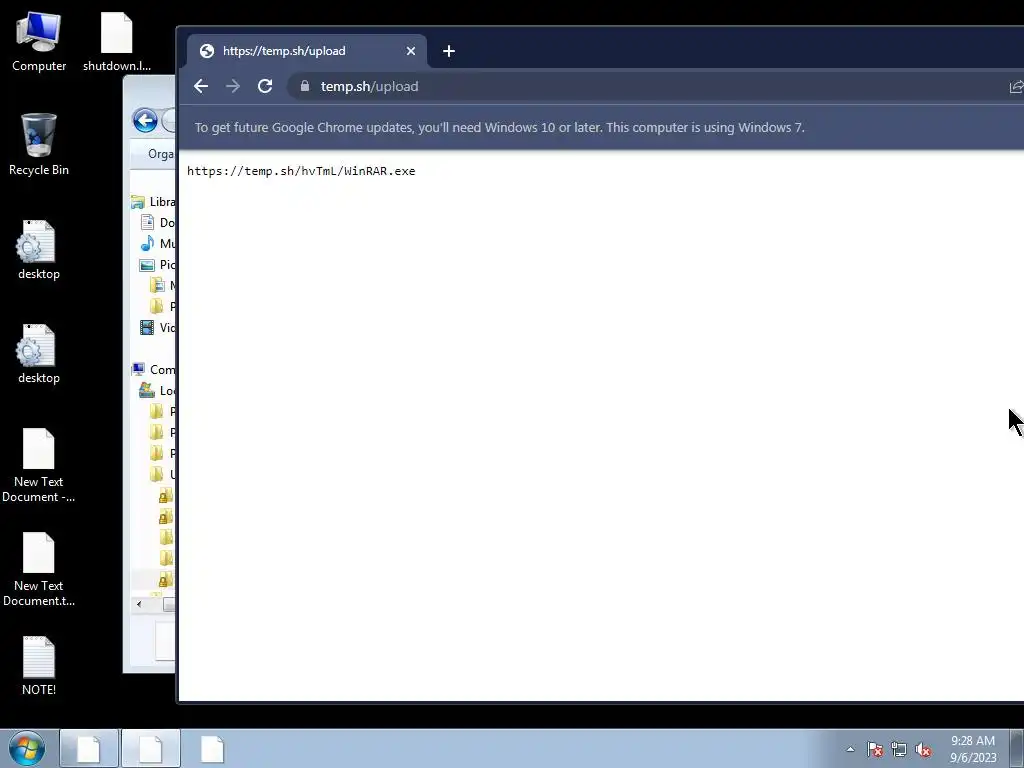Select New Text Document.txt icon
The image size is (1024, 768).
click(x=39, y=569)
